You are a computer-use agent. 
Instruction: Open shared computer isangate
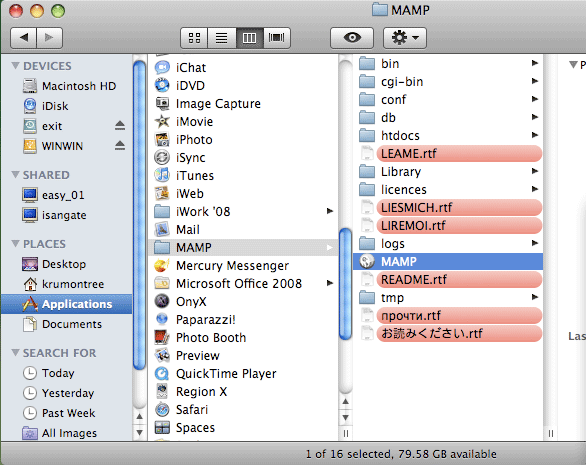(67, 215)
